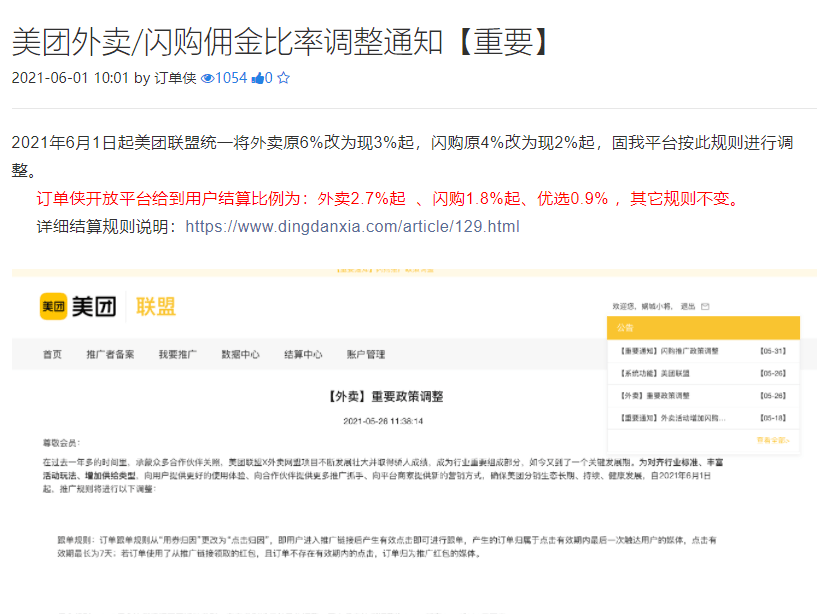Click timestamp 2021-05-26 11:38:14
This screenshot has width=826, height=614.
coord(383,421)
